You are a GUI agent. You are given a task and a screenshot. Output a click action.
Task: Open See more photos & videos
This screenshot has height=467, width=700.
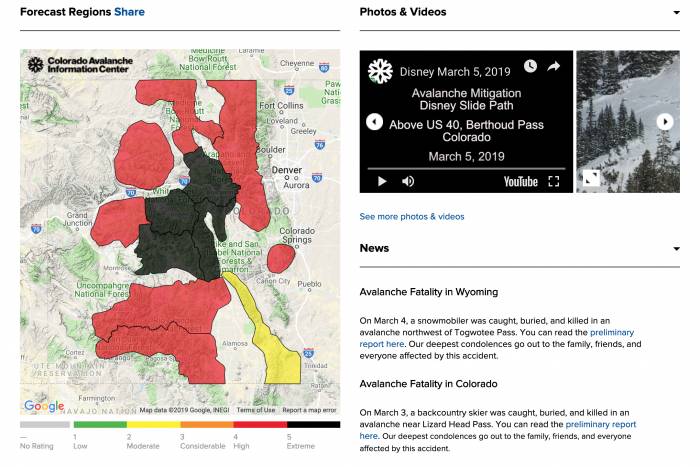412,217
